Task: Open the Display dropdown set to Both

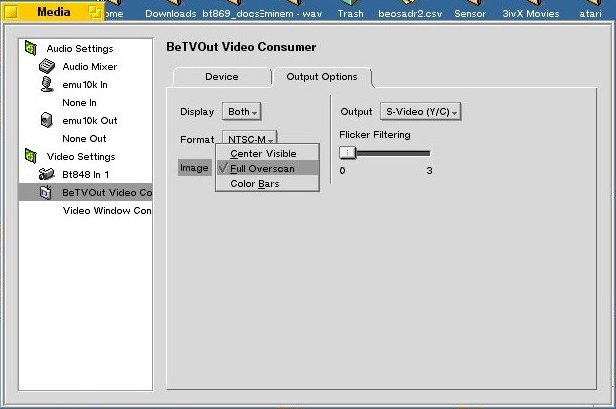Action: (243, 112)
